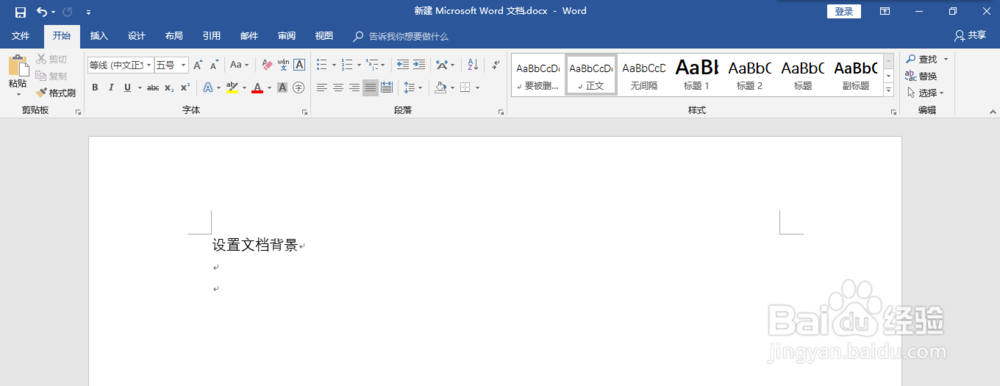This screenshot has height=386, width=1000.
Task: Collapse the ribbon with the up chevron
Action: point(992,112)
